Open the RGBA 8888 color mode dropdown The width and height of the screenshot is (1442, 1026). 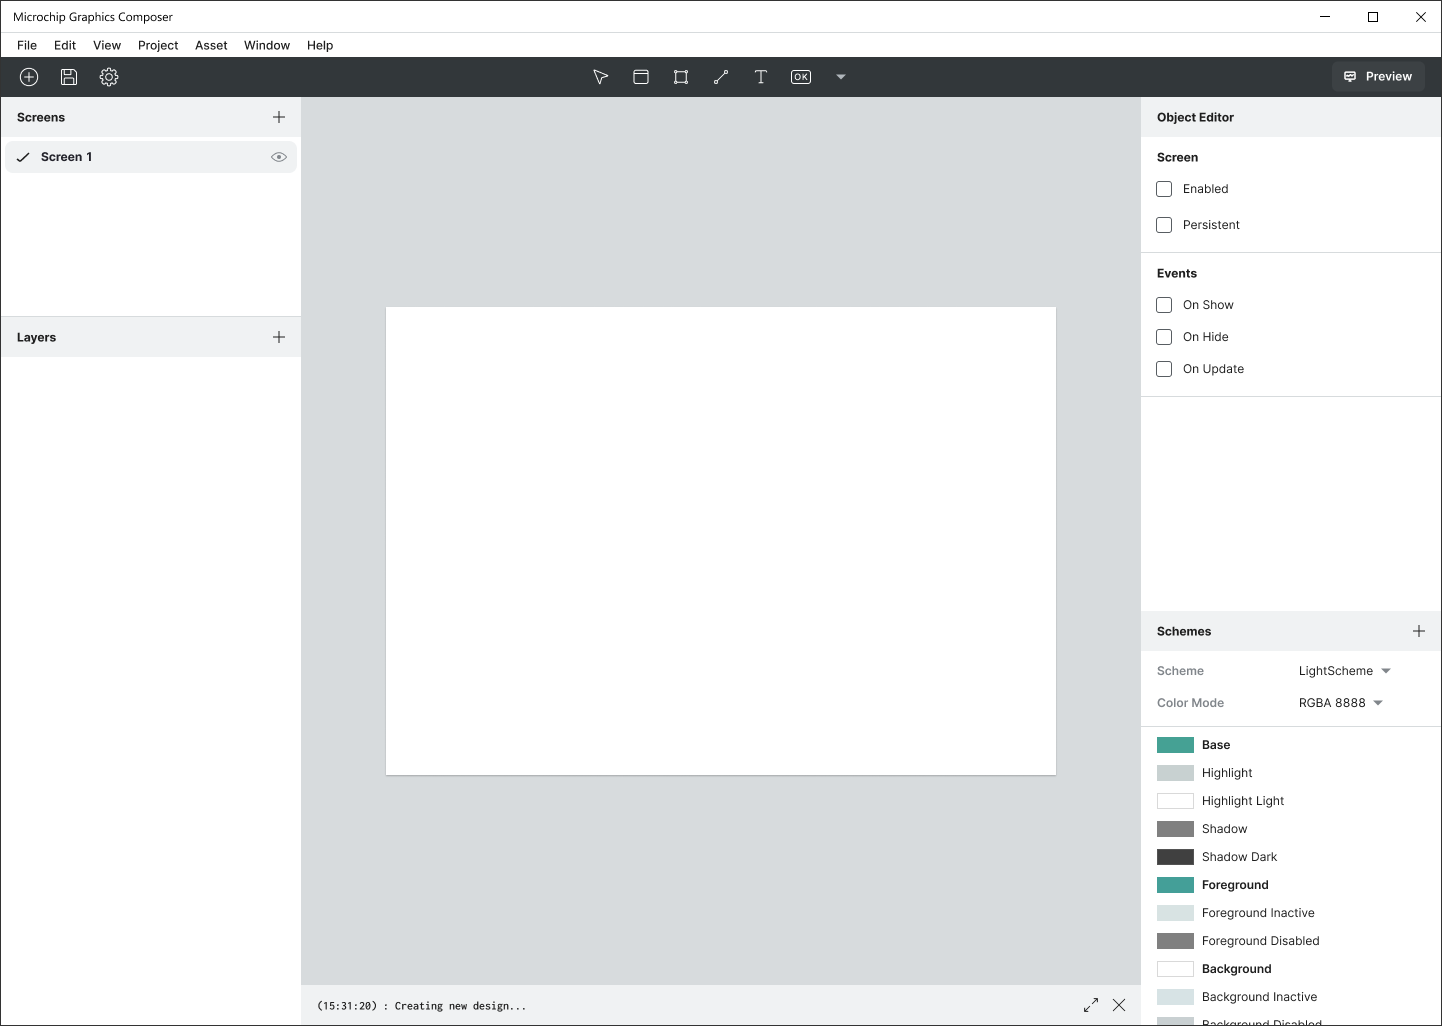(x=1340, y=703)
